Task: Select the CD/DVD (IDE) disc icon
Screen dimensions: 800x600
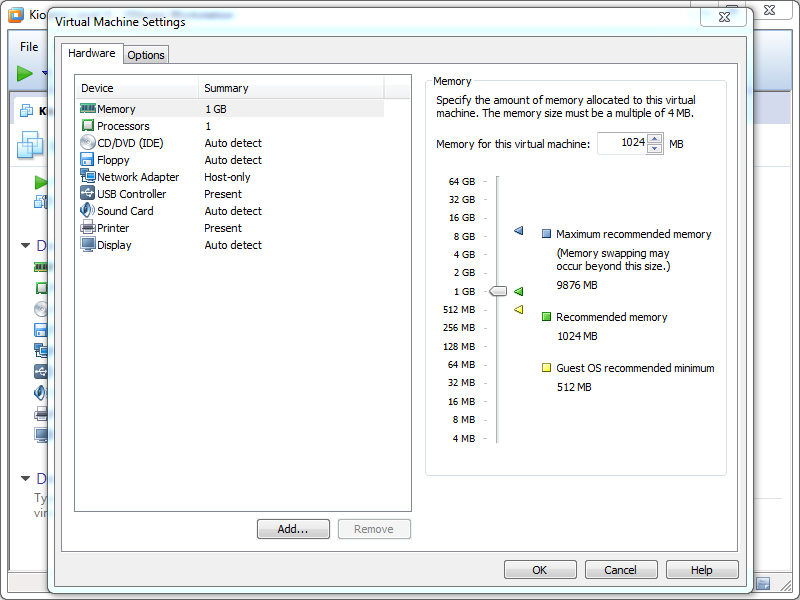Action: (88, 143)
